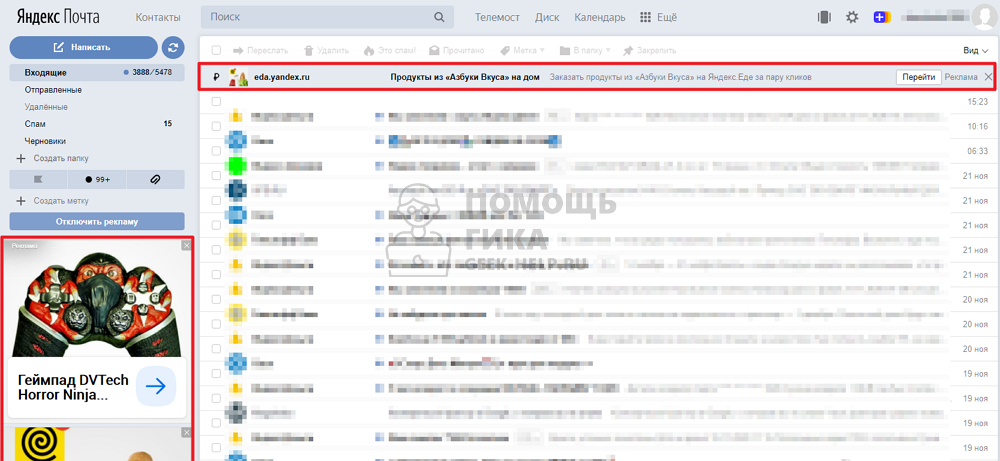Filter flagged emails using the flag icon
Screen dimensions: 1000x461
(x=39, y=179)
